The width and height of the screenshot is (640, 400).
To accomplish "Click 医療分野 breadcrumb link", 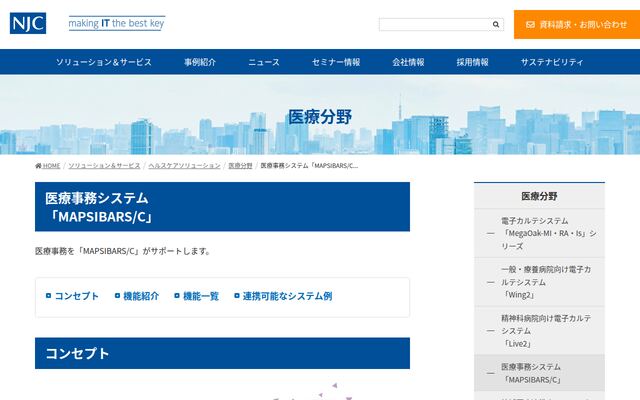I will point(240,166).
